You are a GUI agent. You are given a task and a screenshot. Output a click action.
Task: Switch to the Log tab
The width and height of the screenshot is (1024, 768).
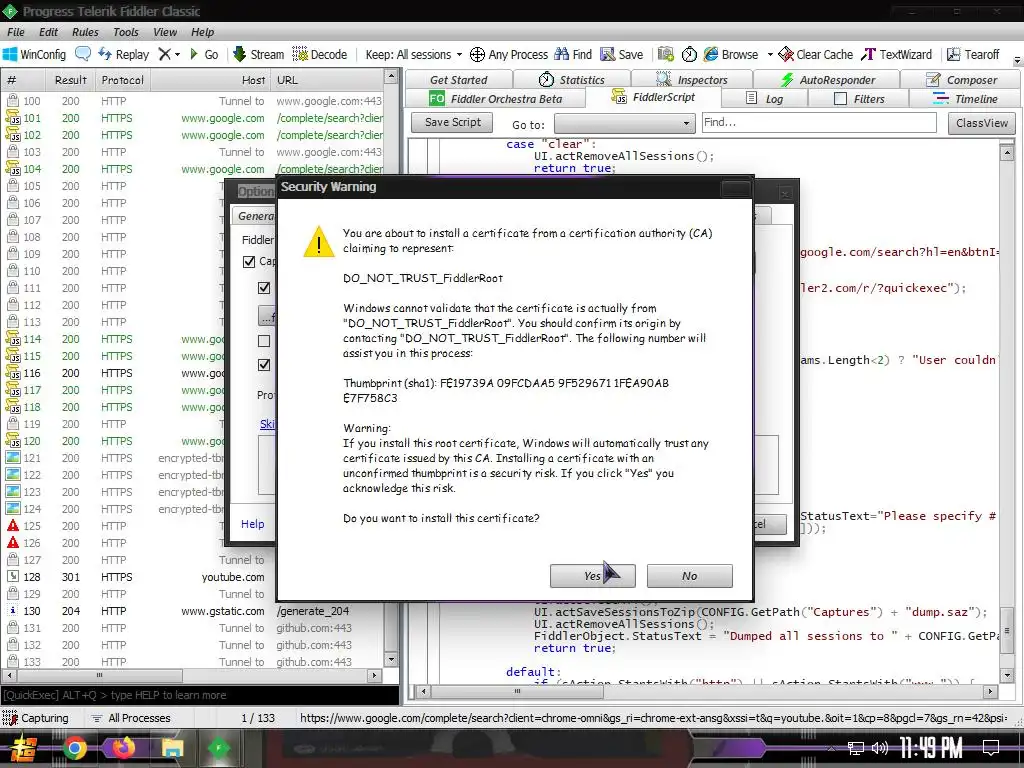(x=765, y=99)
